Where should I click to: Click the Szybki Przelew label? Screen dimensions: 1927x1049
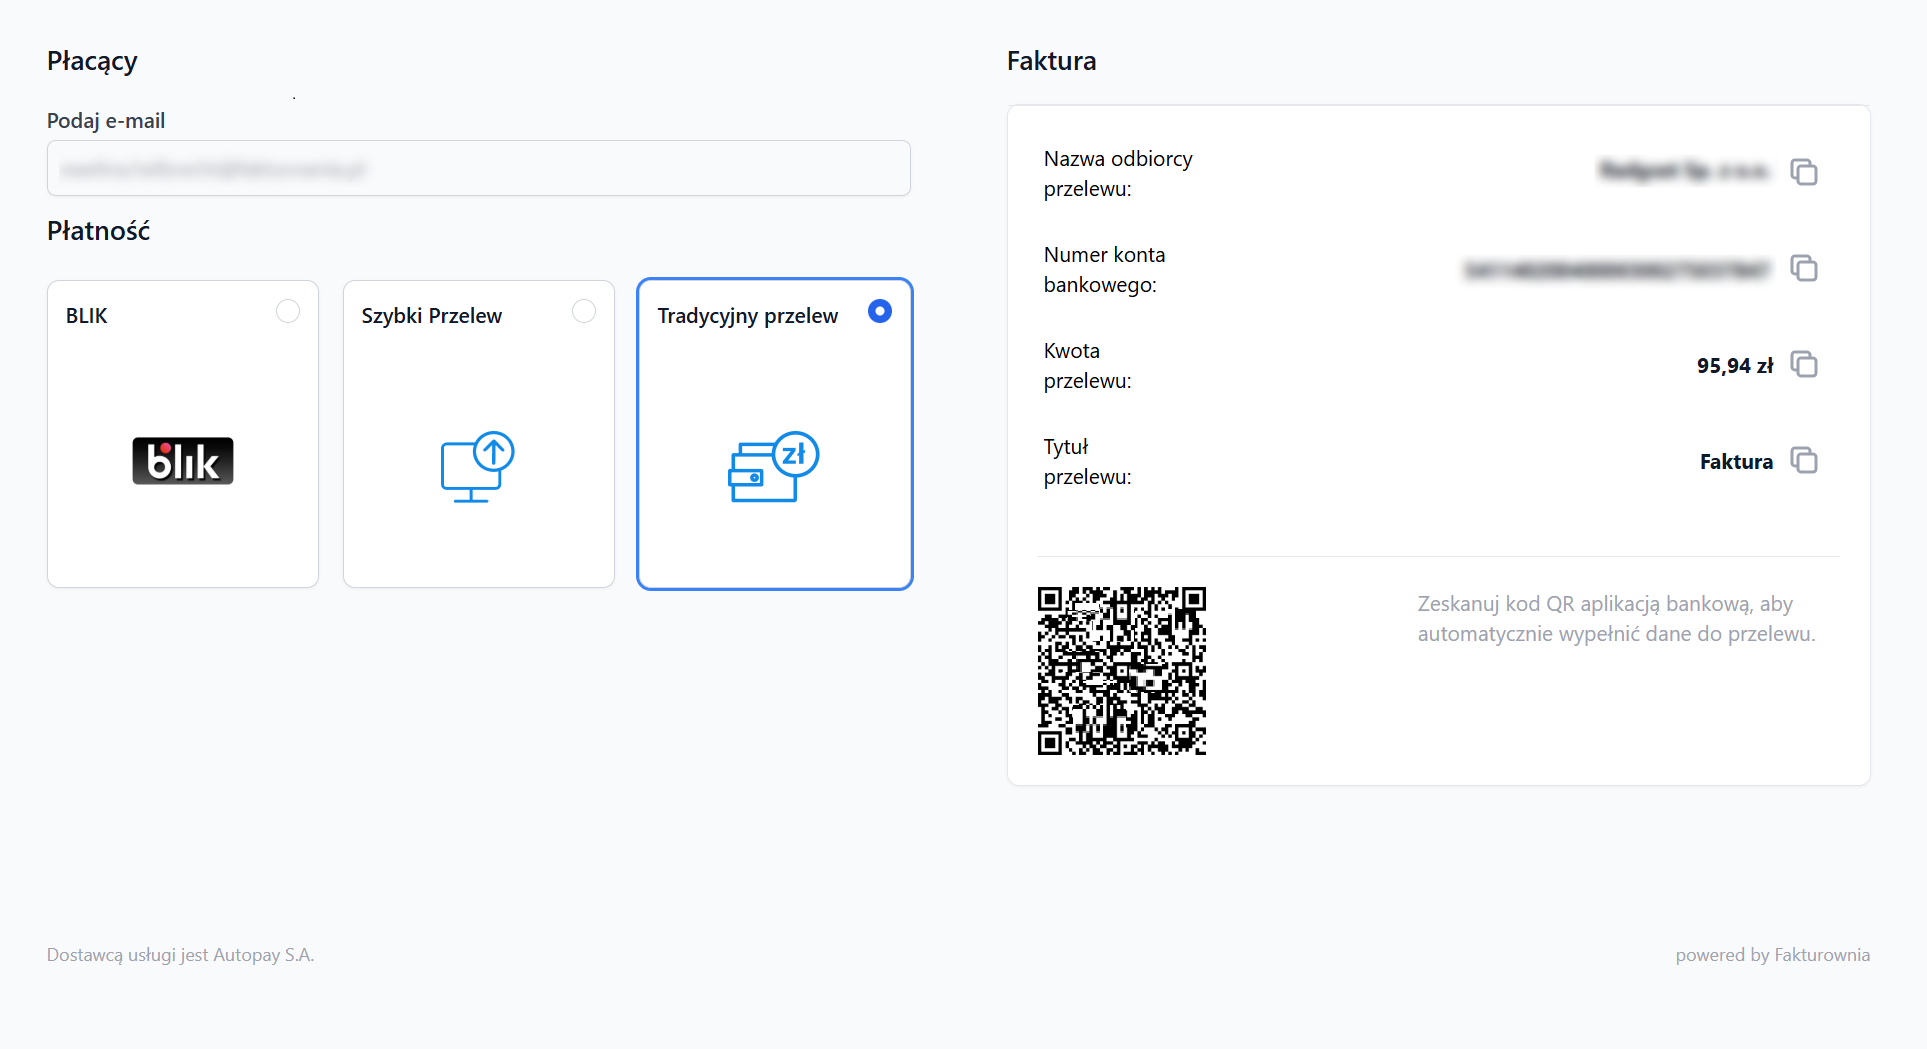[432, 316]
